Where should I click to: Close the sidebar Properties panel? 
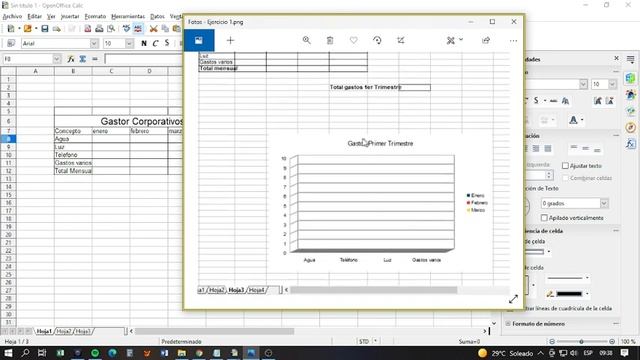click(616, 59)
